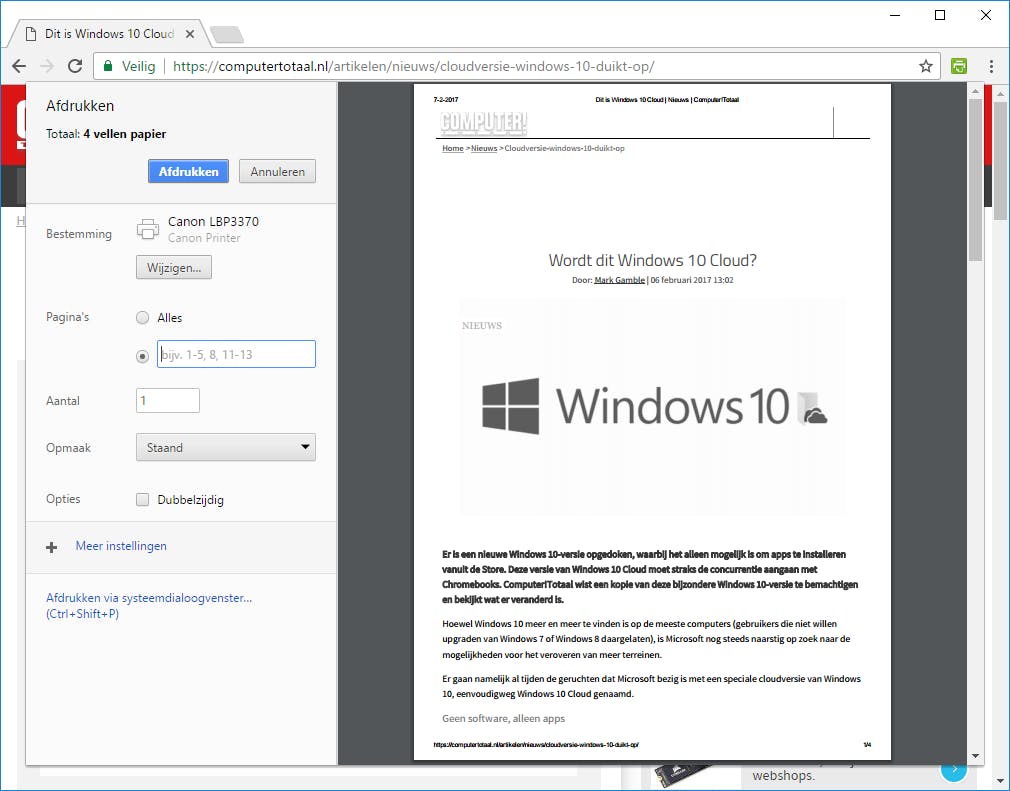Click the 'Wordt dit Windows 10 Cloud?' headline
1010x791 pixels.
[x=653, y=260]
